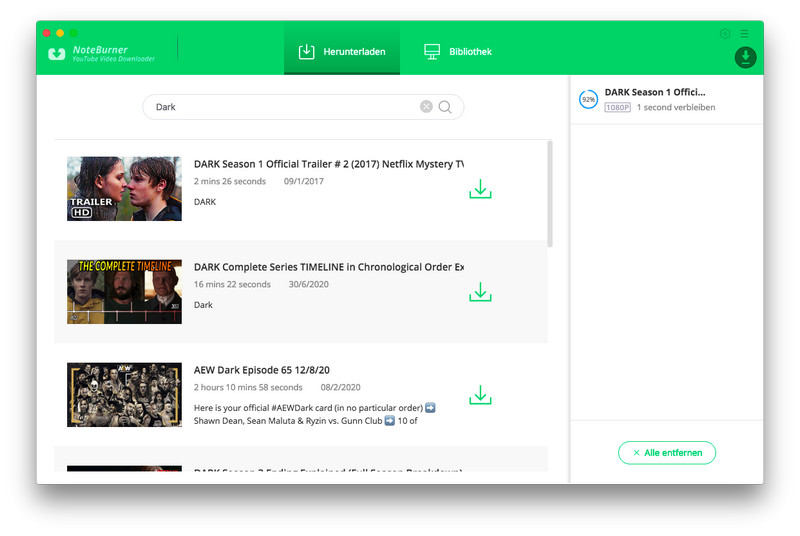Download AEW Dark Episode 65 video
The width and height of the screenshot is (800, 536).
click(480, 395)
